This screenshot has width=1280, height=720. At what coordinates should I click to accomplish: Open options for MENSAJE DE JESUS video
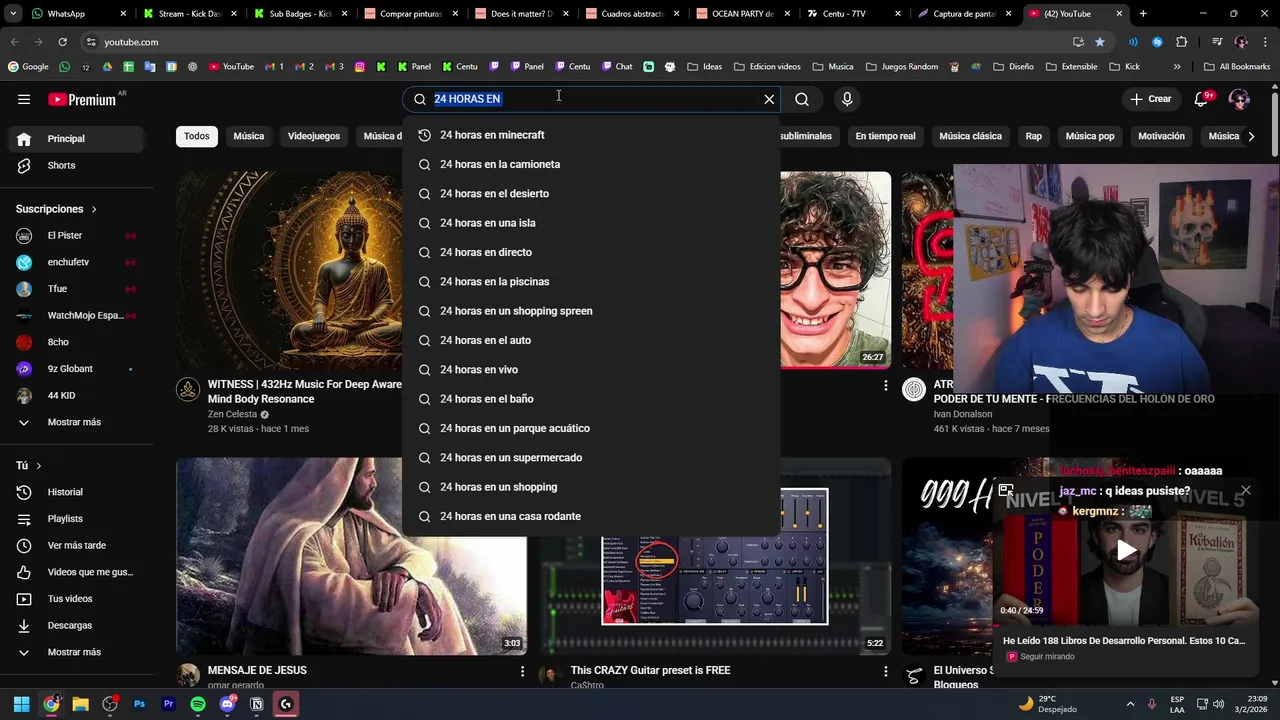(522, 672)
